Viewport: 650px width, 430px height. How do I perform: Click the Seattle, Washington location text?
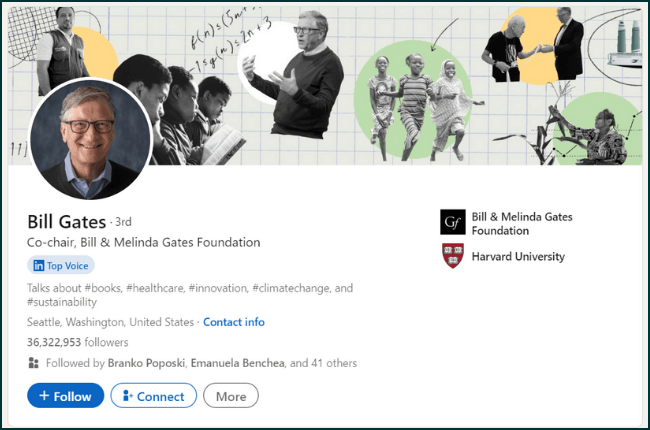click(x=110, y=322)
